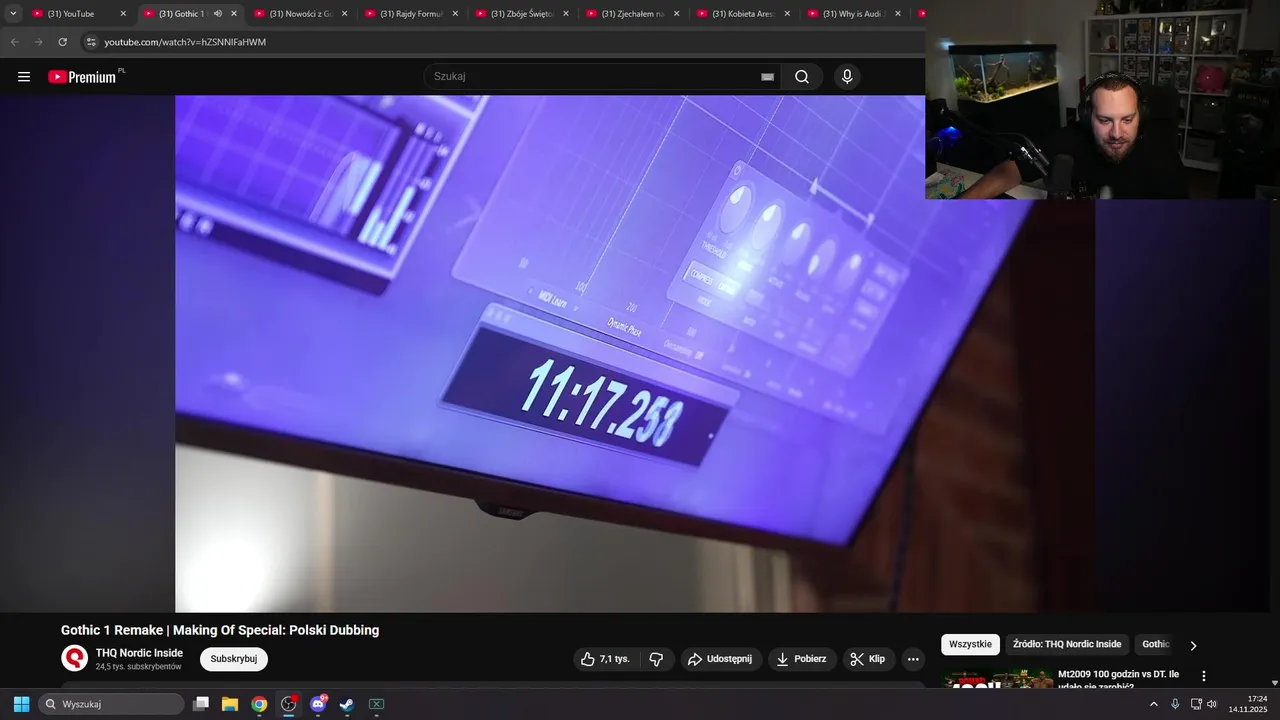Open the YouTube hamburger guide menu

coord(24,77)
